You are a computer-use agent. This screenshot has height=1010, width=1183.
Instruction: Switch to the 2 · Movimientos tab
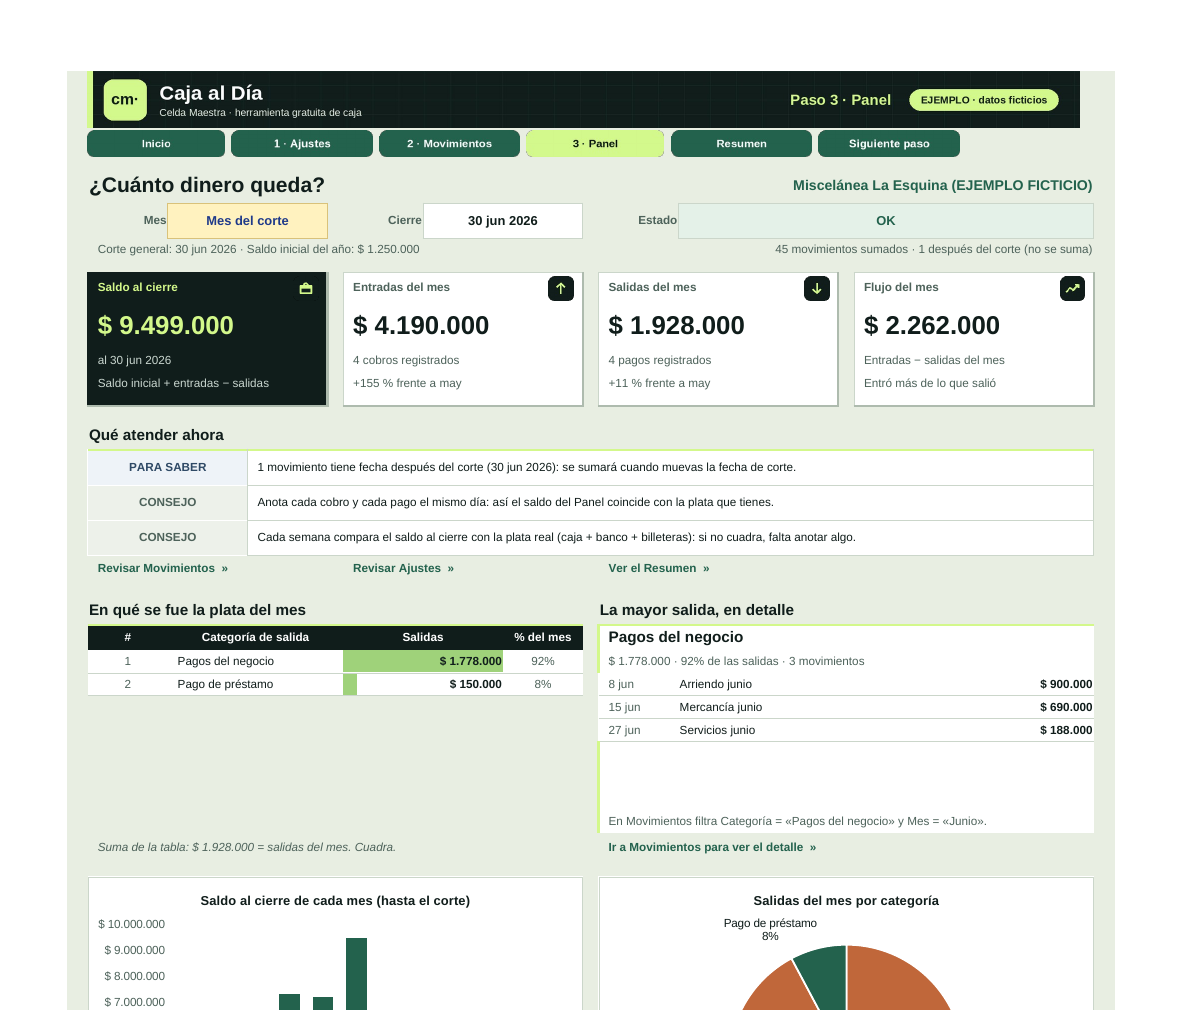click(x=449, y=143)
